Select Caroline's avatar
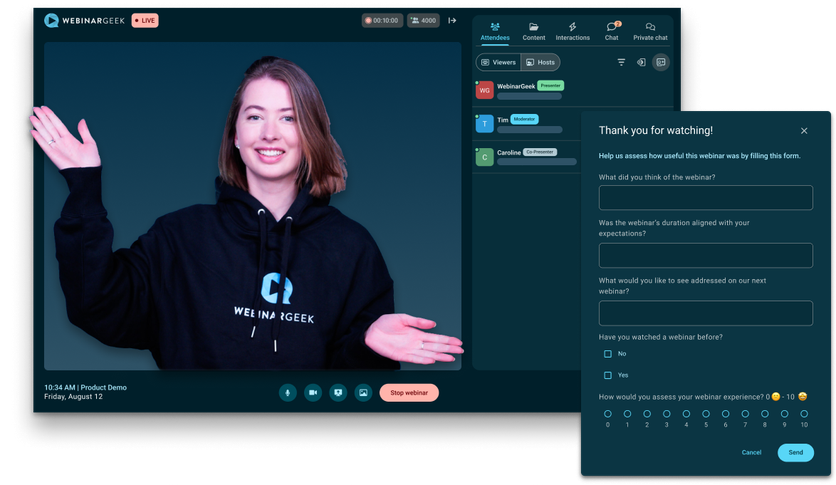The height and width of the screenshot is (485, 836). [x=484, y=157]
